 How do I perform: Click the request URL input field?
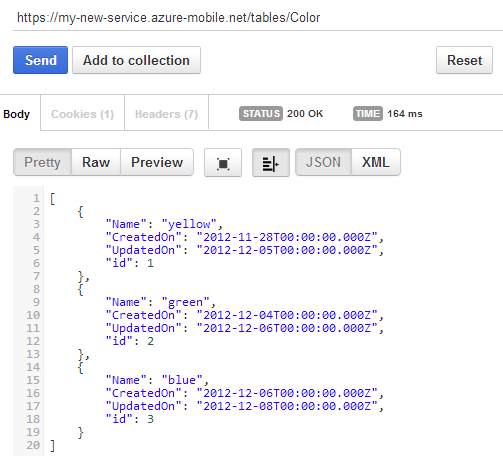257,18
